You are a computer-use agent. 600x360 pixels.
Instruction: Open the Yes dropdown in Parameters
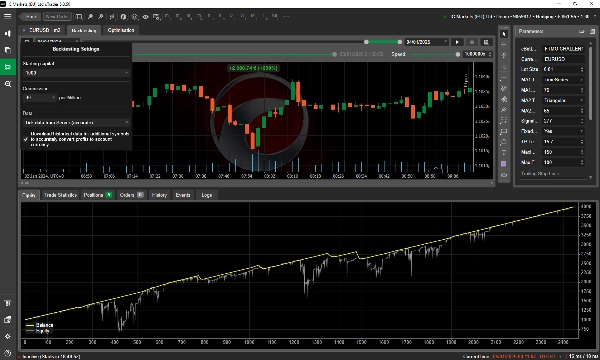coord(563,131)
